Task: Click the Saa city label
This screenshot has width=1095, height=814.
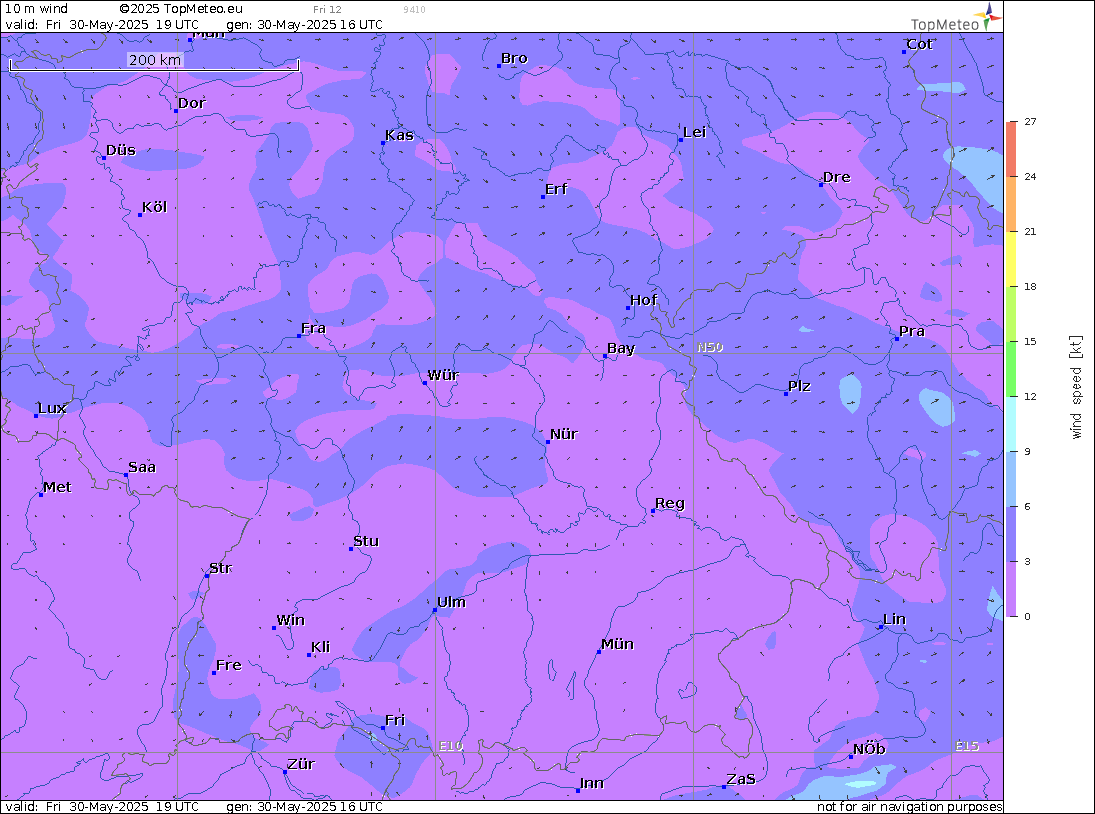Action: pos(142,467)
